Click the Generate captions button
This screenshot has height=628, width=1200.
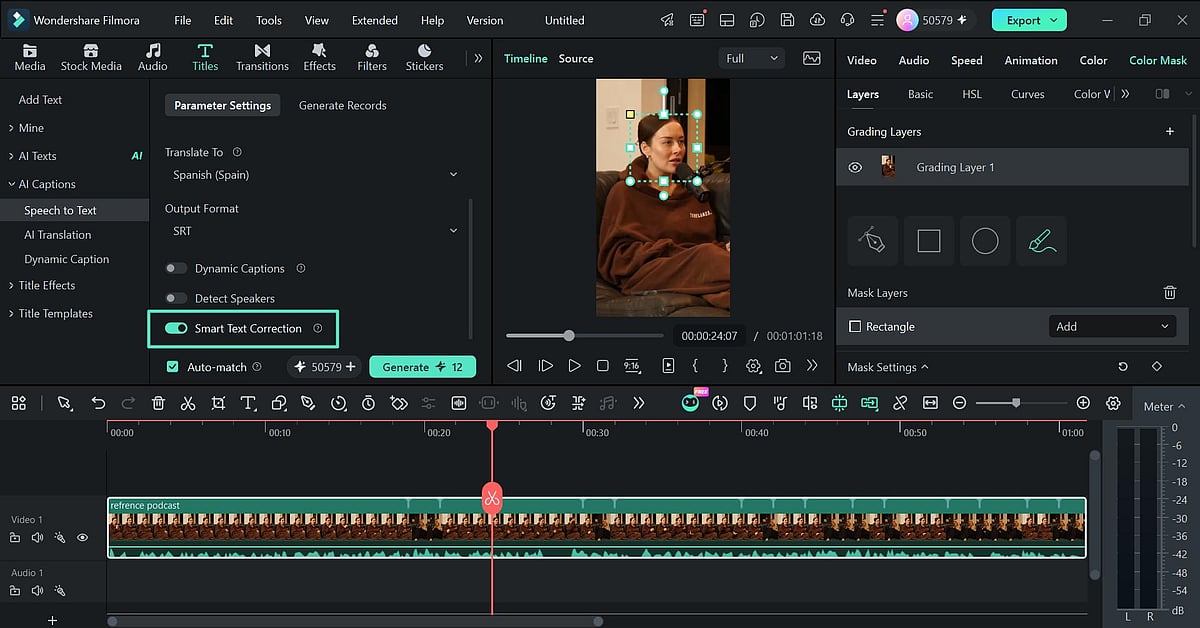[422, 367]
